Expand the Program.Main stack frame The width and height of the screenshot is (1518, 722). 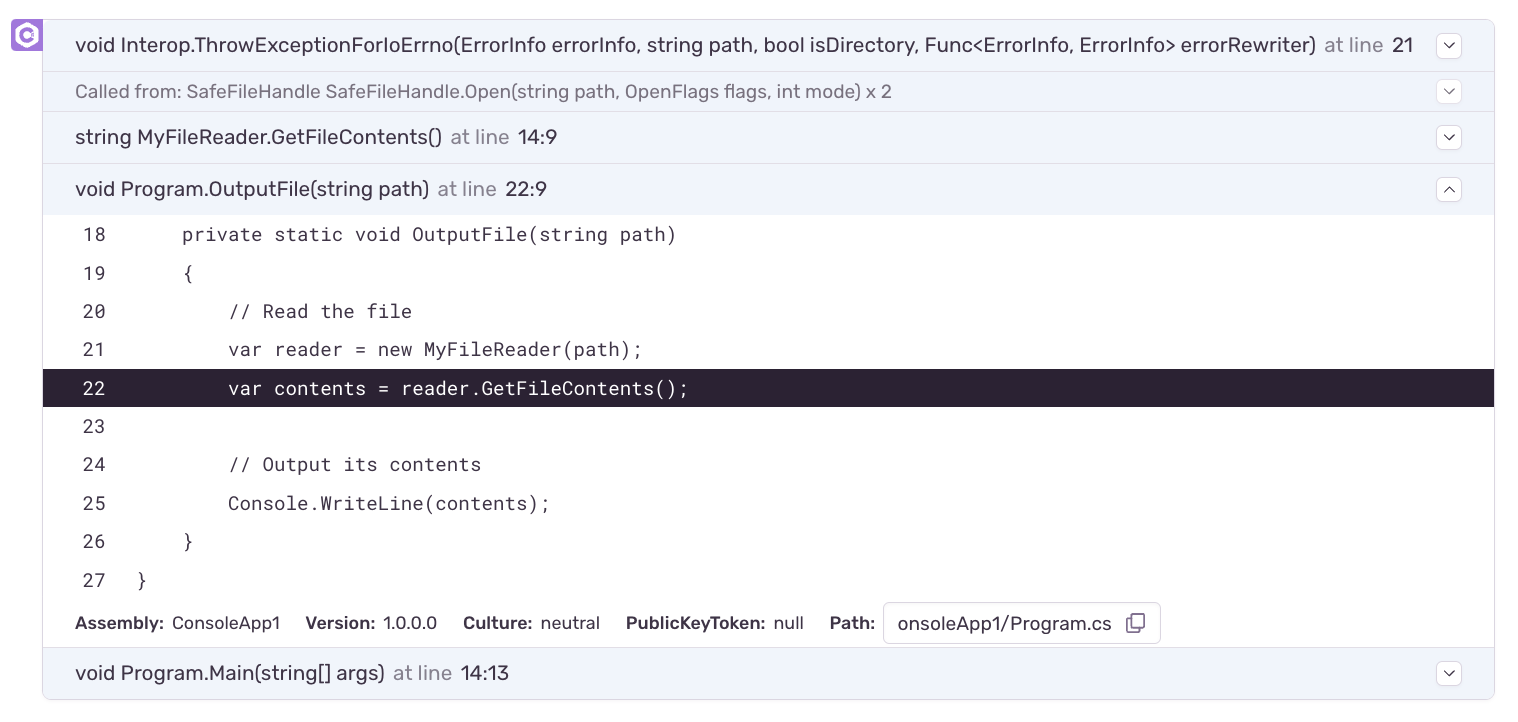1449,673
